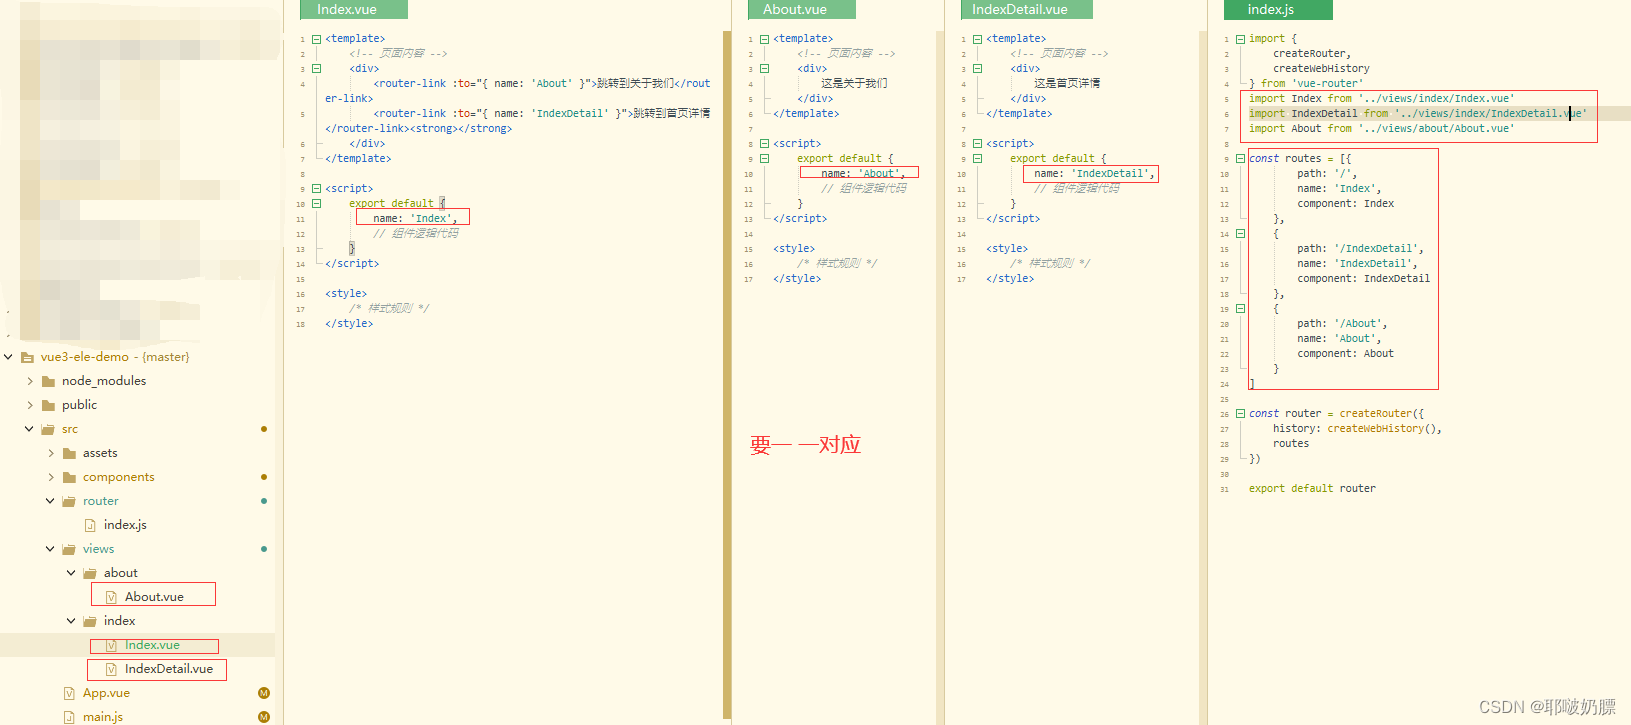Open Index.vue from the file tree
Viewport: 1631px width, 725px height.
pos(152,645)
